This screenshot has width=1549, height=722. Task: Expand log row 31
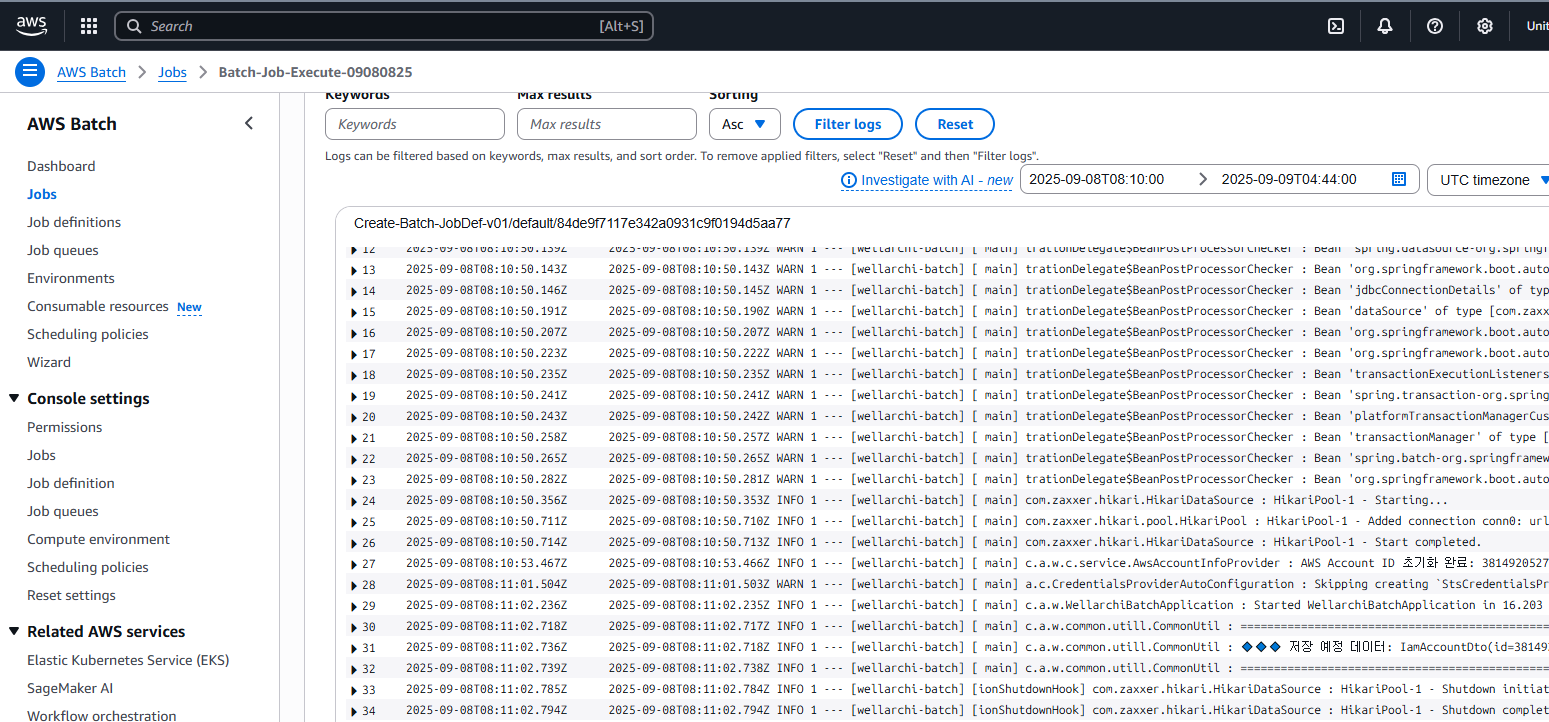[x=354, y=648]
